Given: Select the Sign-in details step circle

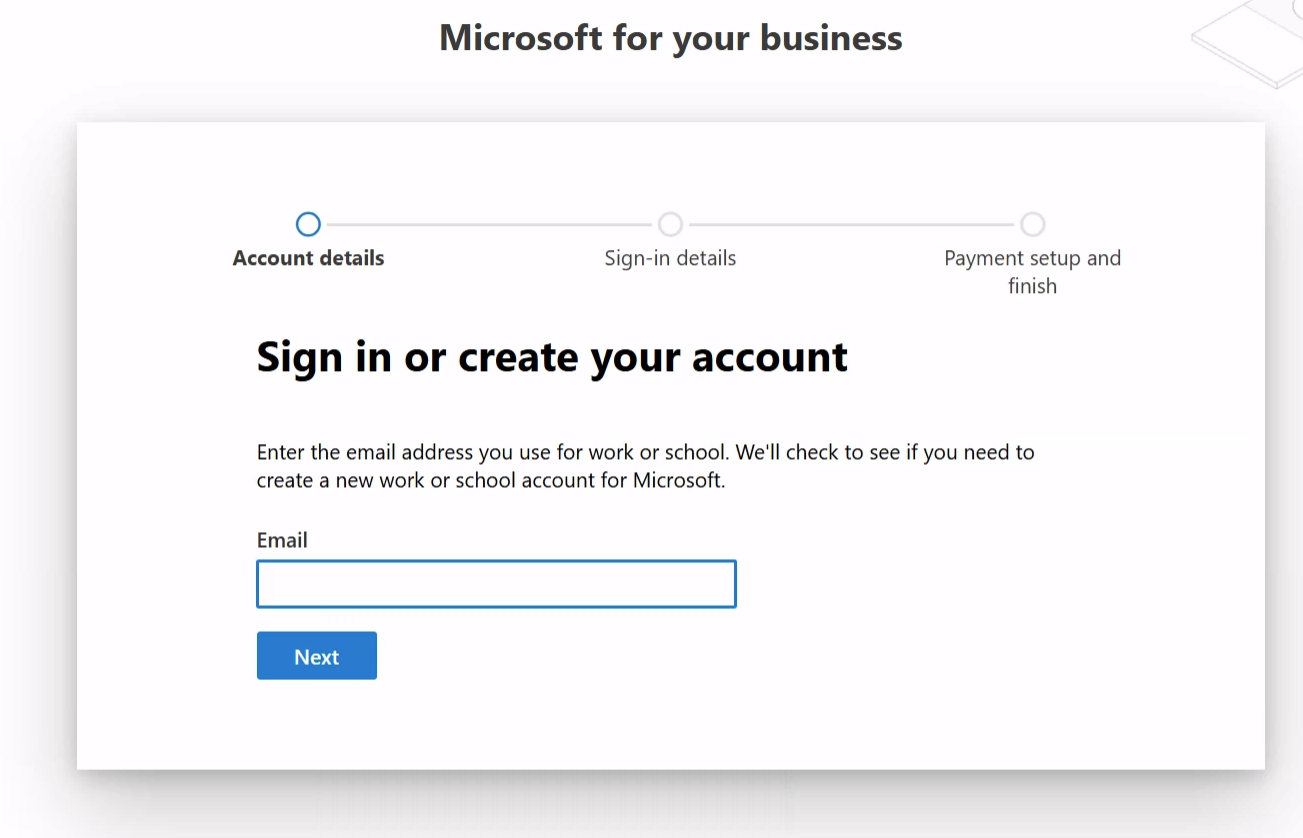Looking at the screenshot, I should click(670, 224).
